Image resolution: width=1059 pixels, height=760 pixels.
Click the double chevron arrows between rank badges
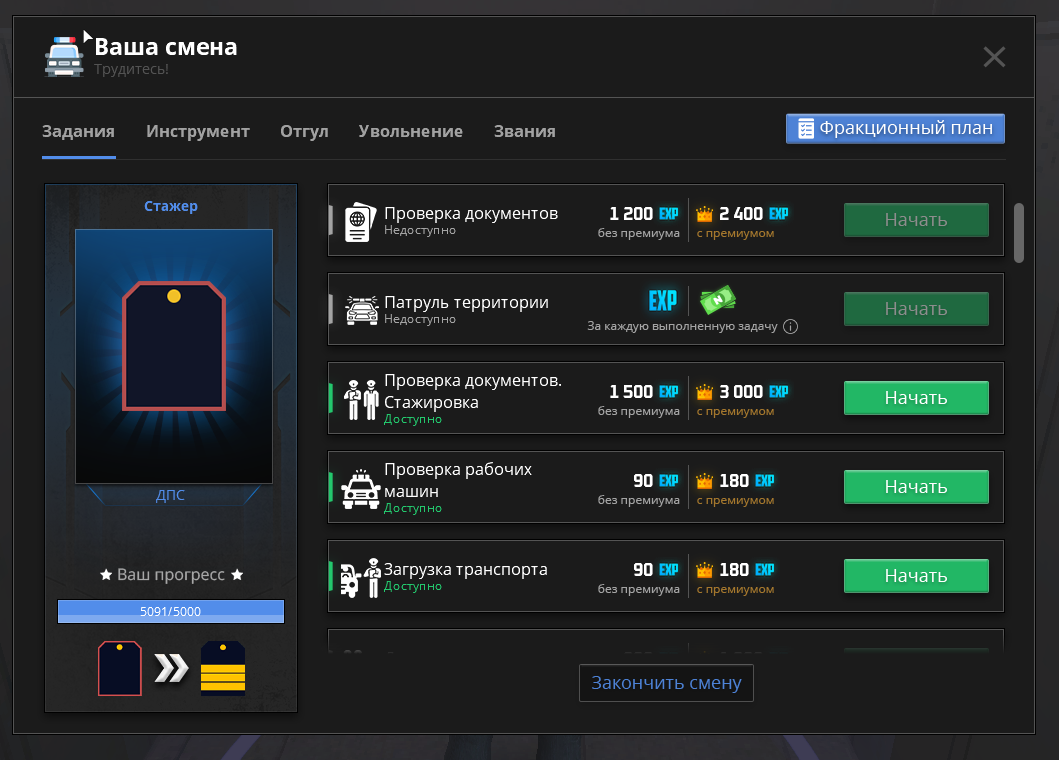tap(172, 668)
